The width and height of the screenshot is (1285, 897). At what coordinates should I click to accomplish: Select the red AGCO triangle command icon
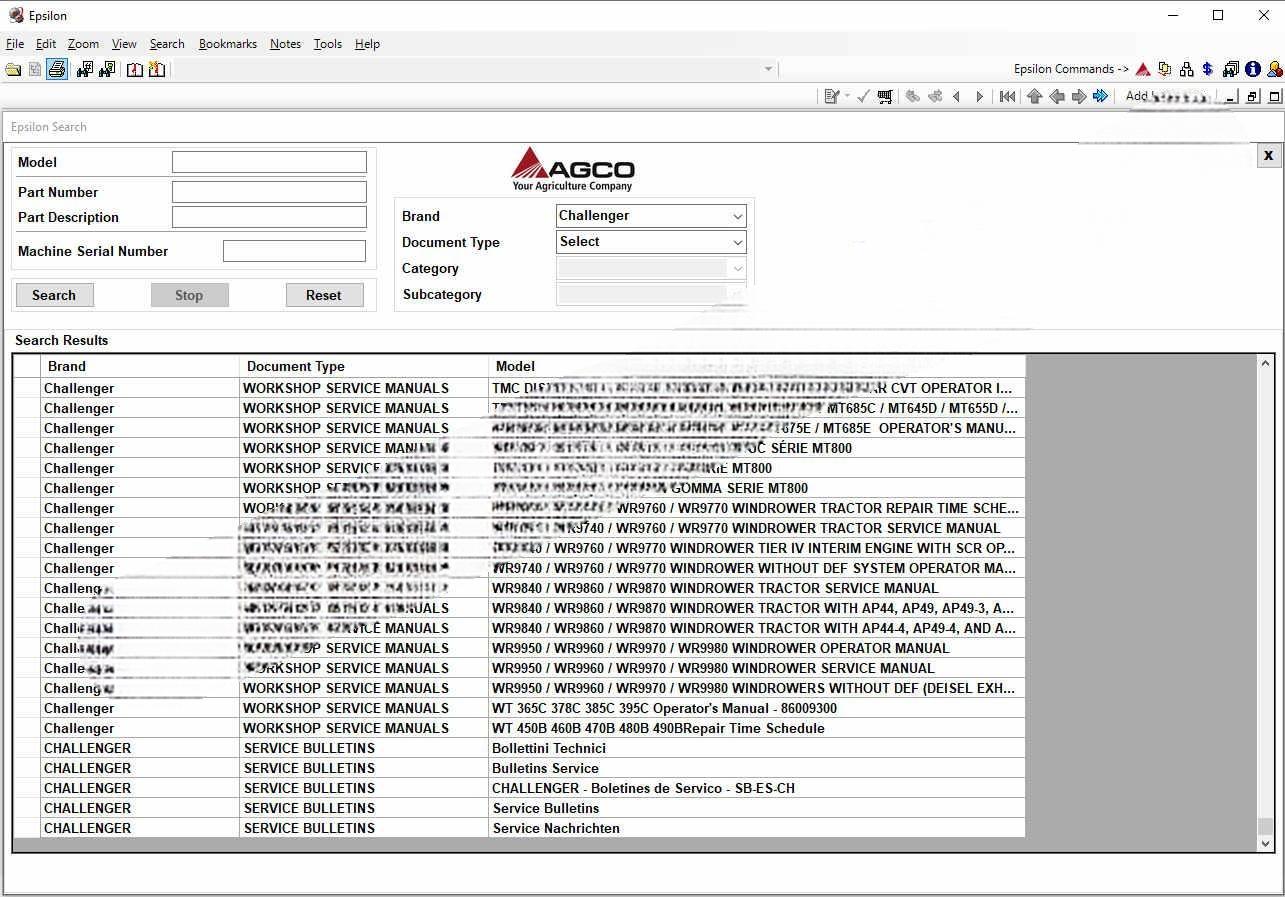click(x=1143, y=68)
